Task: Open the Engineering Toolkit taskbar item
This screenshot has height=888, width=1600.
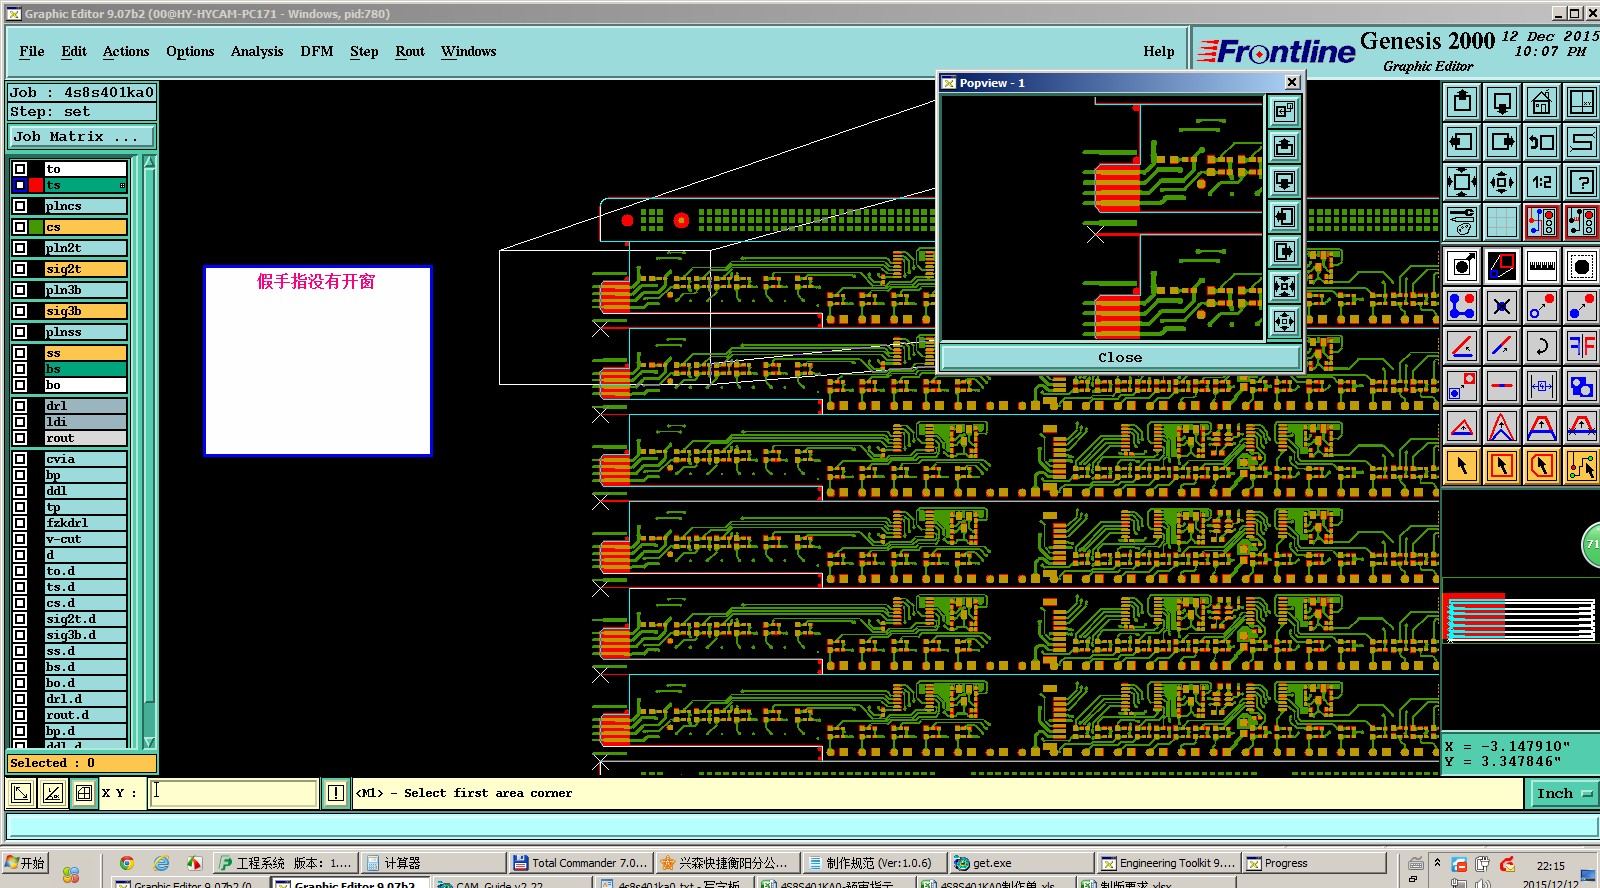Action: 1169,863
